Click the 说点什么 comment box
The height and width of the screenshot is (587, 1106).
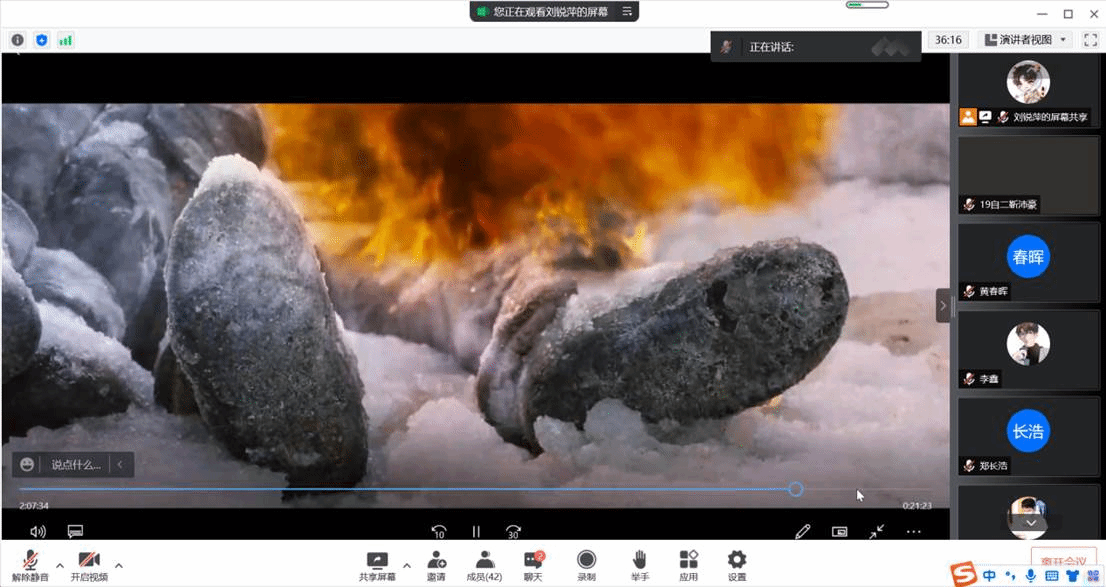(x=76, y=465)
